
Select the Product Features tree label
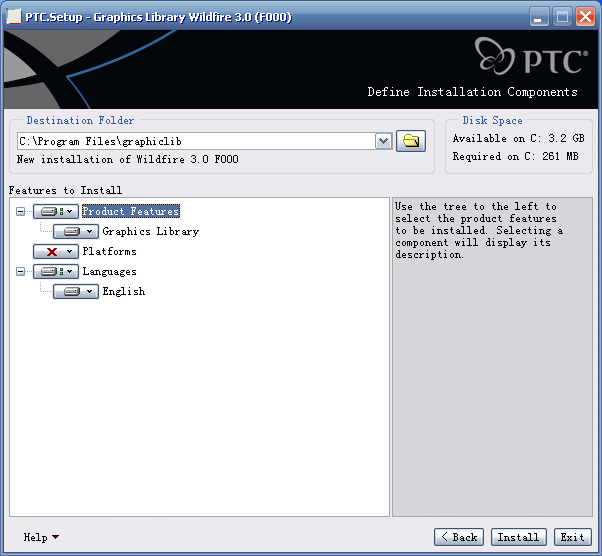point(130,211)
